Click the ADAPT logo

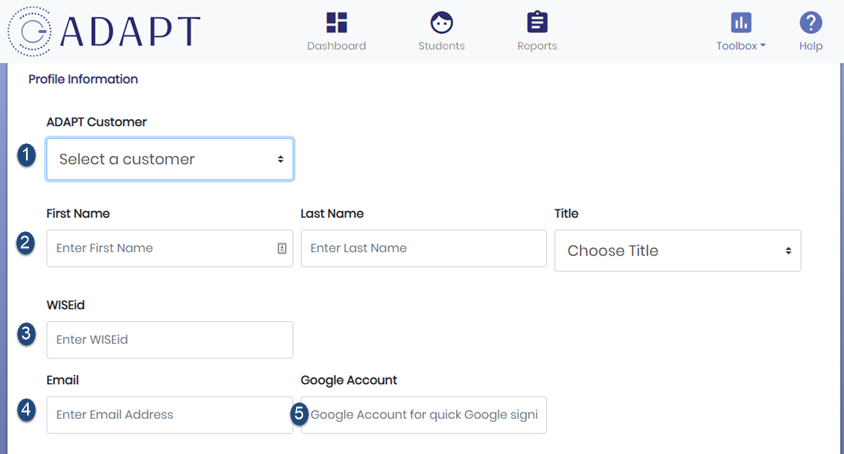coord(104,31)
